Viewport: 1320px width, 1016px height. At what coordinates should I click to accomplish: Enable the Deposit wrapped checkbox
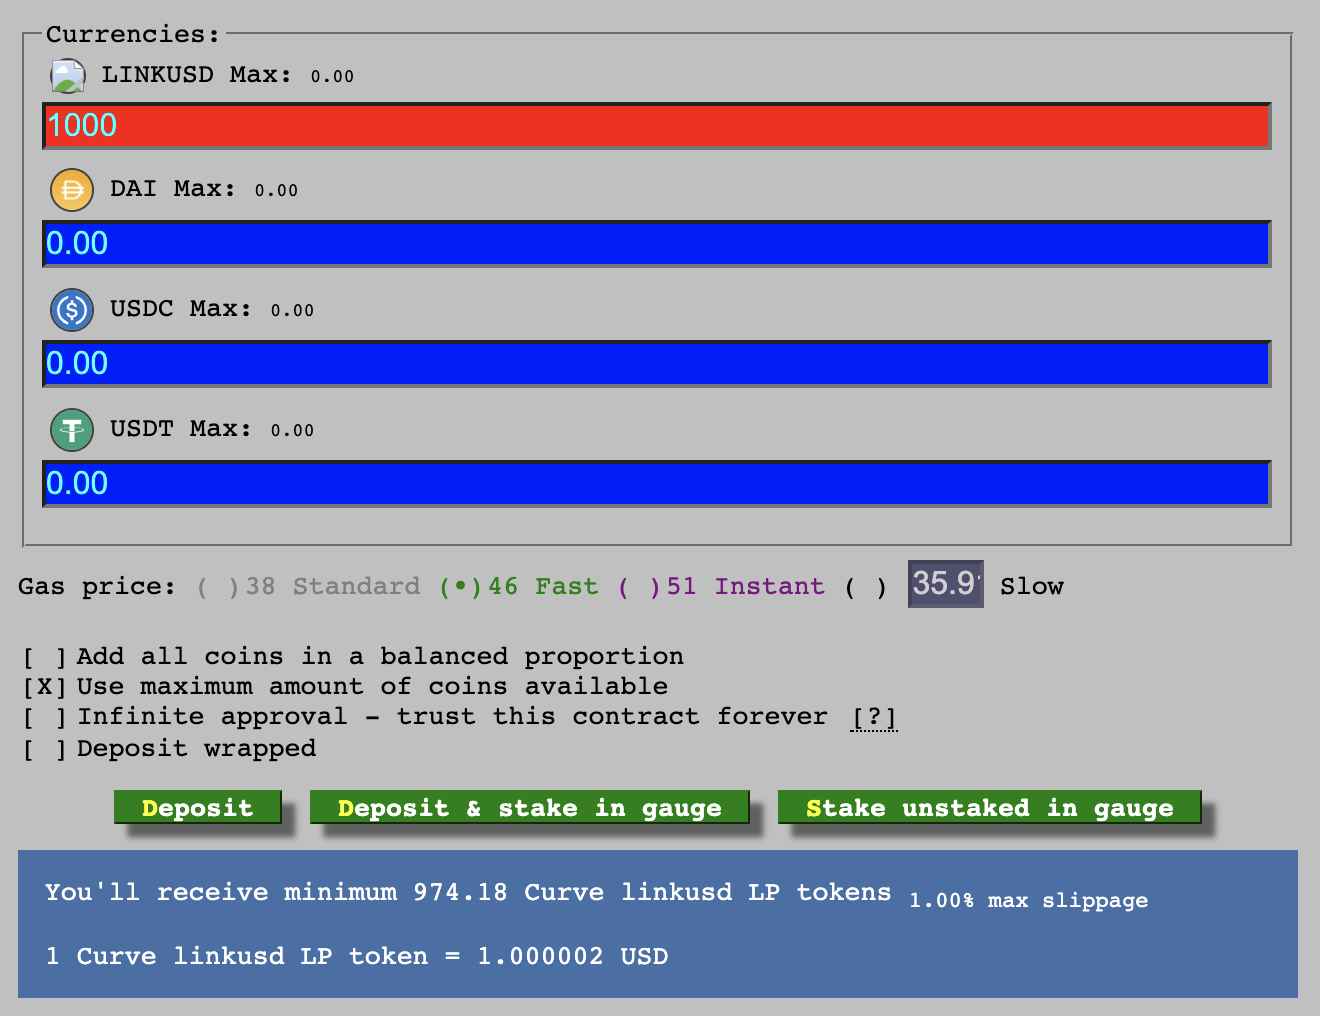pyautogui.click(x=45, y=749)
